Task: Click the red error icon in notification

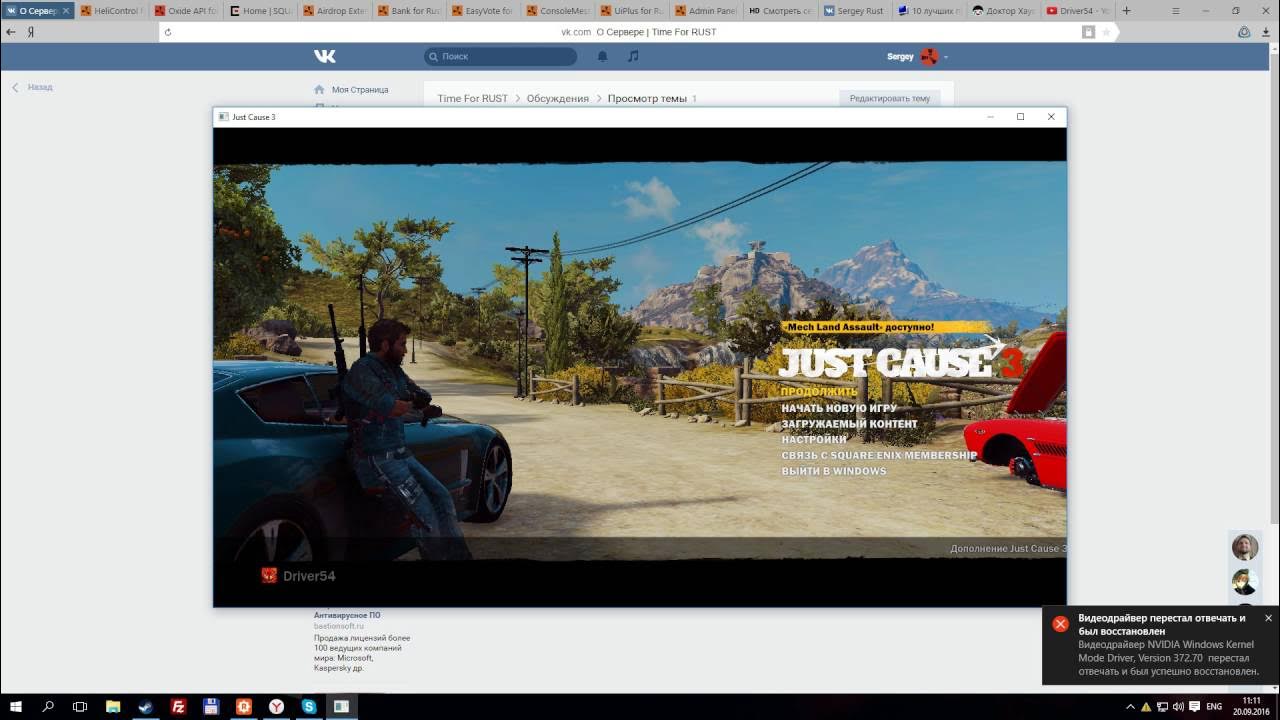Action: 1060,624
